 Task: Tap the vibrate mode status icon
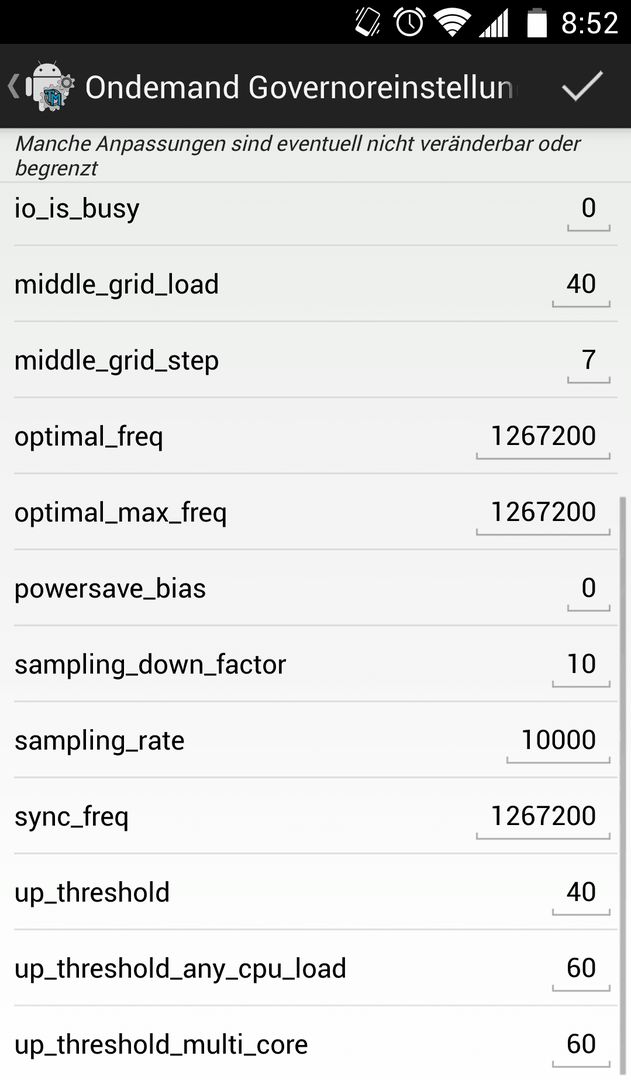368,23
